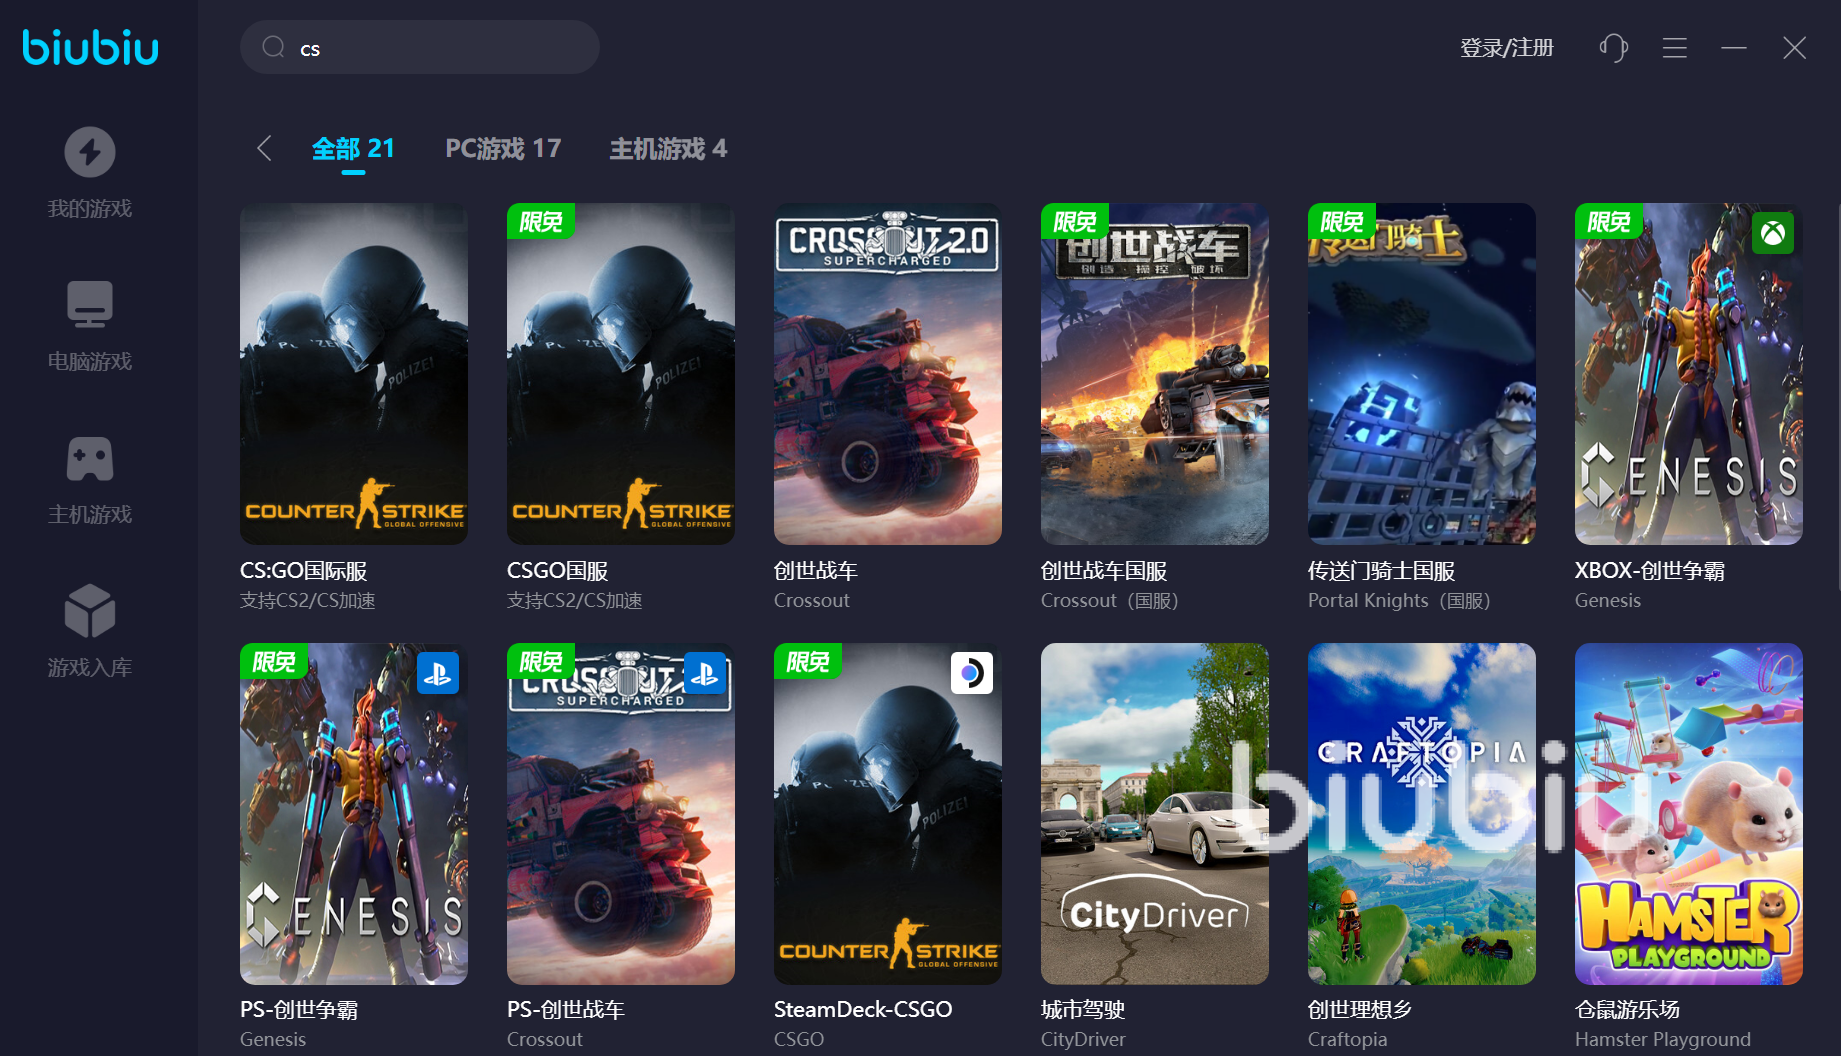Open game library cube icon in sidebar
Image resolution: width=1841 pixels, height=1056 pixels.
pyautogui.click(x=90, y=611)
